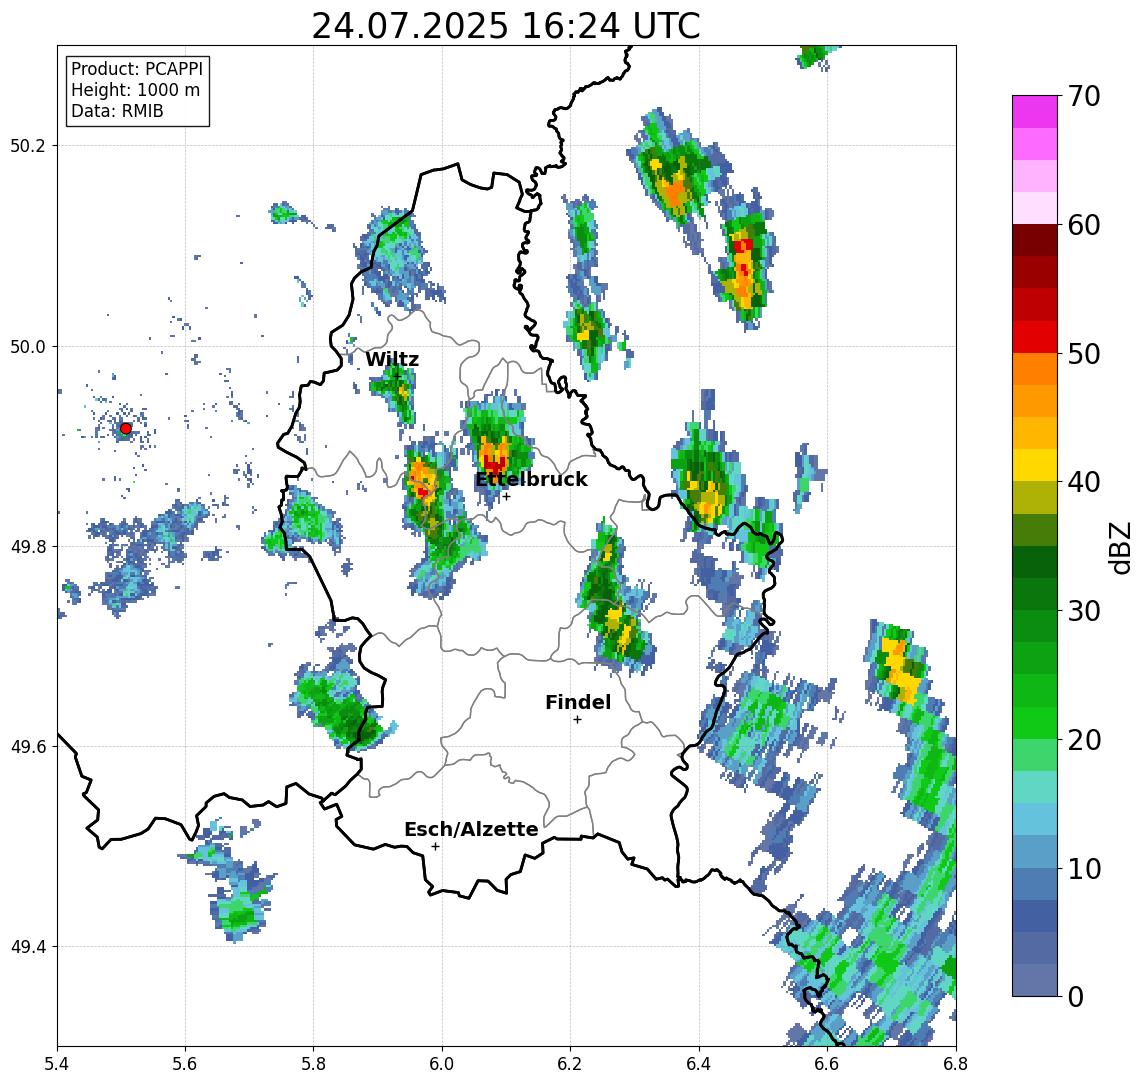Click the colorbar label '50'
Image resolution: width=1145 pixels, height=1084 pixels.
pyautogui.click(x=1084, y=354)
